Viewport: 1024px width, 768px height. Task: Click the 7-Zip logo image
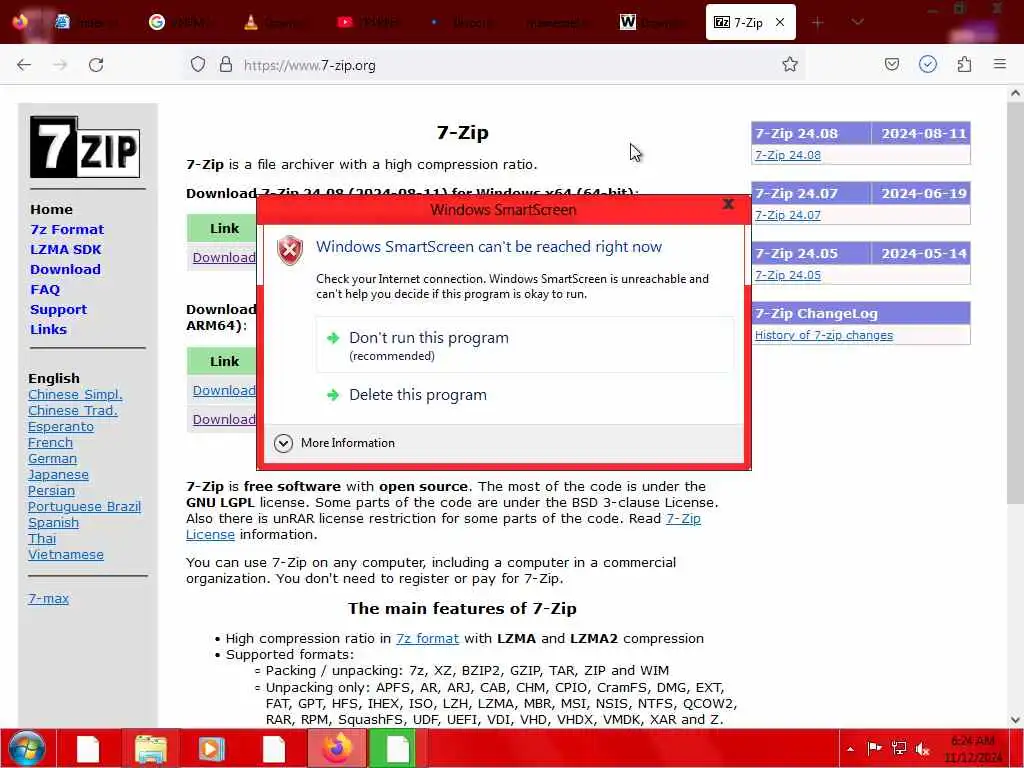tap(85, 147)
